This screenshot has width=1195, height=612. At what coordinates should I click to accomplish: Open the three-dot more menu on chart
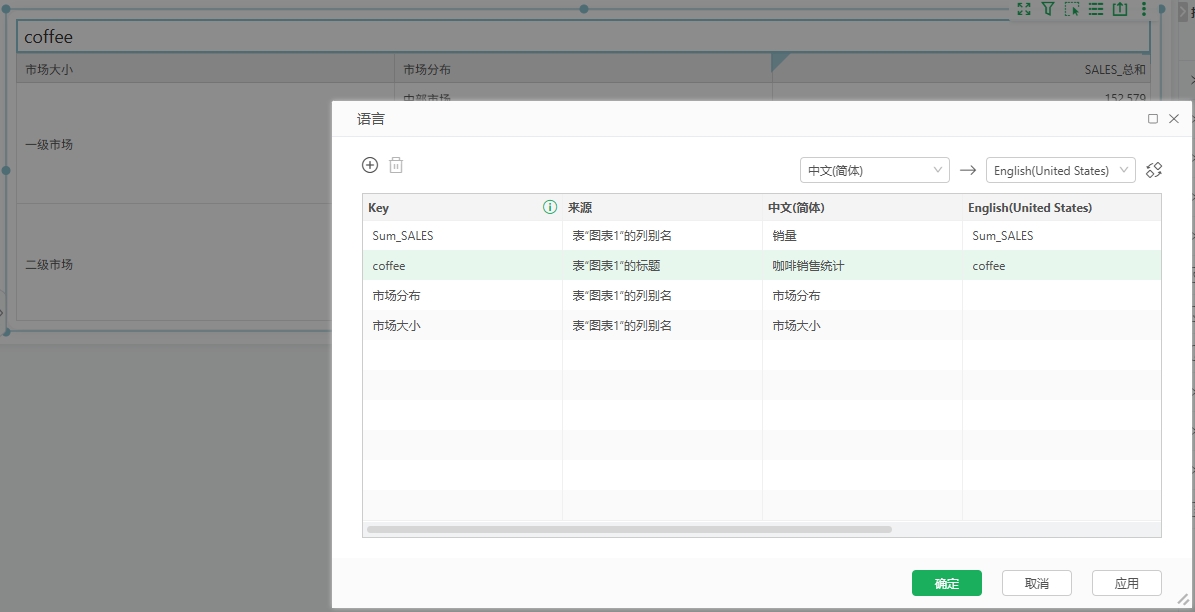(1144, 9)
